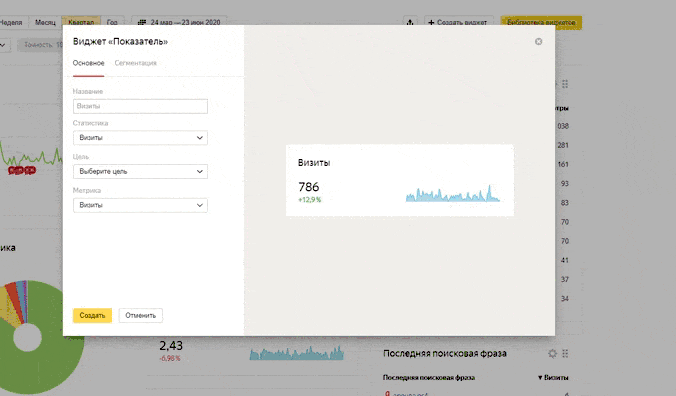Click the Yandex icon in search phrase row
The height and width of the screenshot is (396, 676).
387,393
